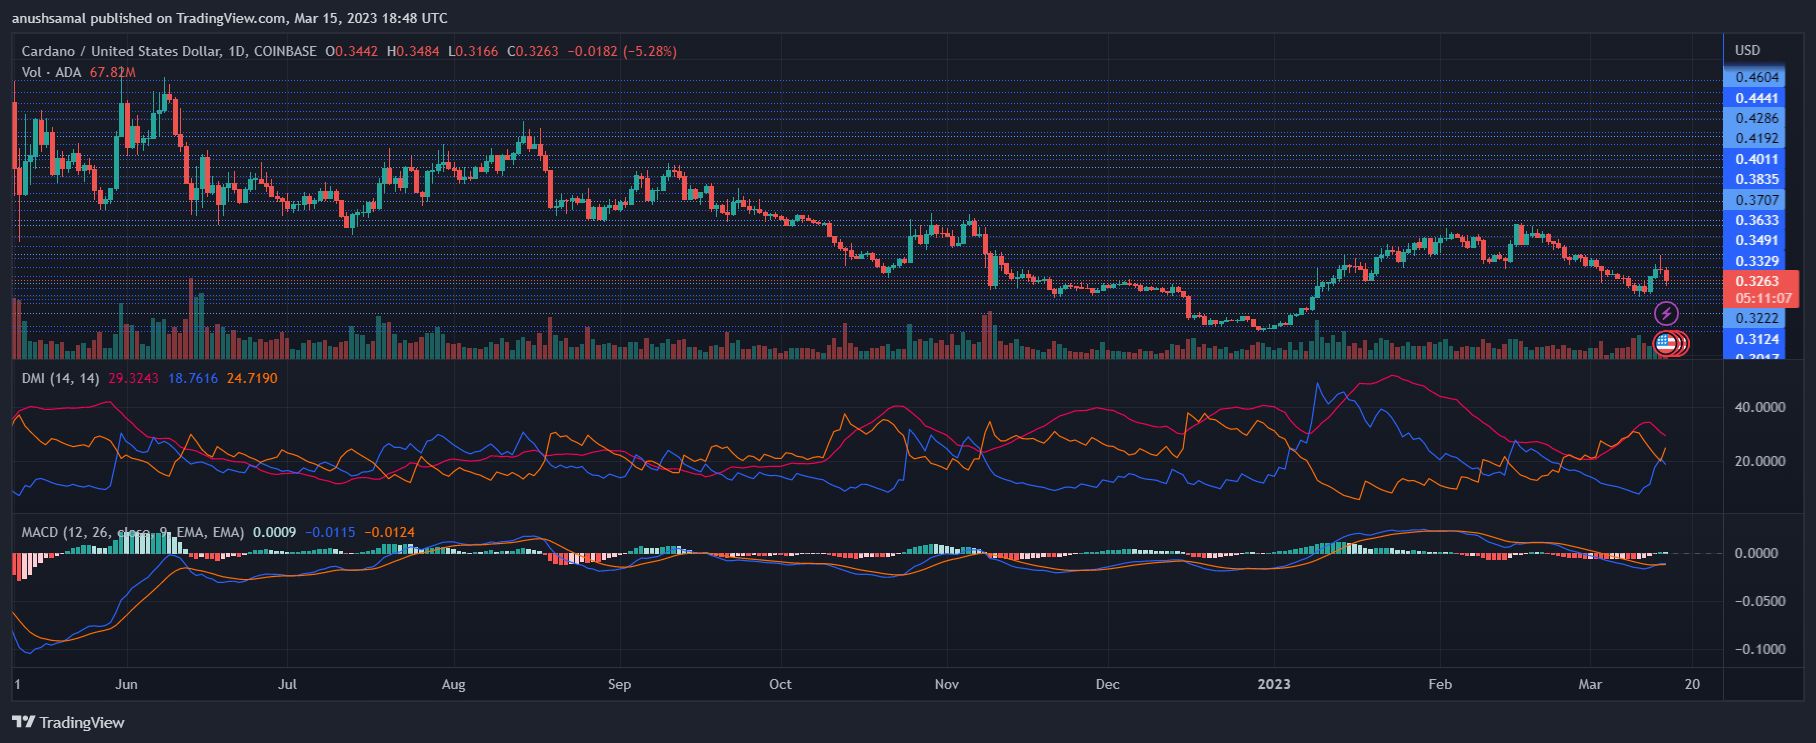Click the percent change −5.28% value
Image resolution: width=1816 pixels, height=743 pixels.
point(650,51)
